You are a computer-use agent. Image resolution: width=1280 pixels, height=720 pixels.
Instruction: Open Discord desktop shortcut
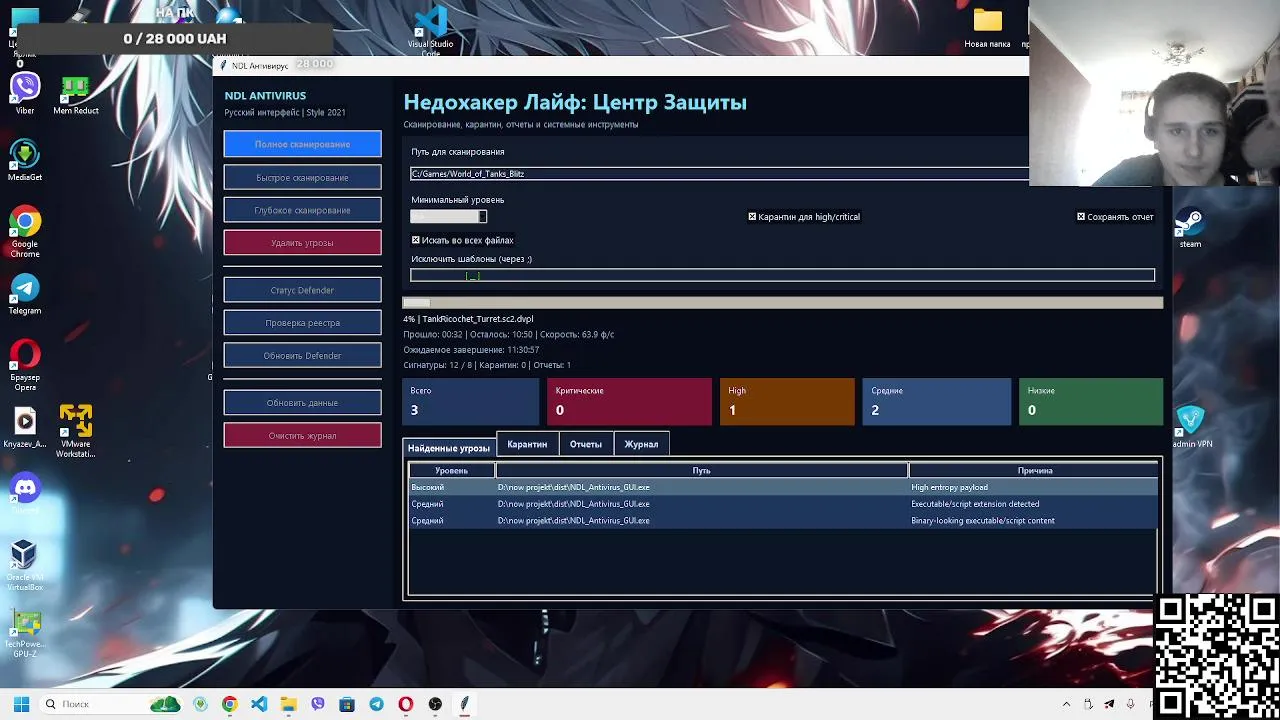pos(25,493)
